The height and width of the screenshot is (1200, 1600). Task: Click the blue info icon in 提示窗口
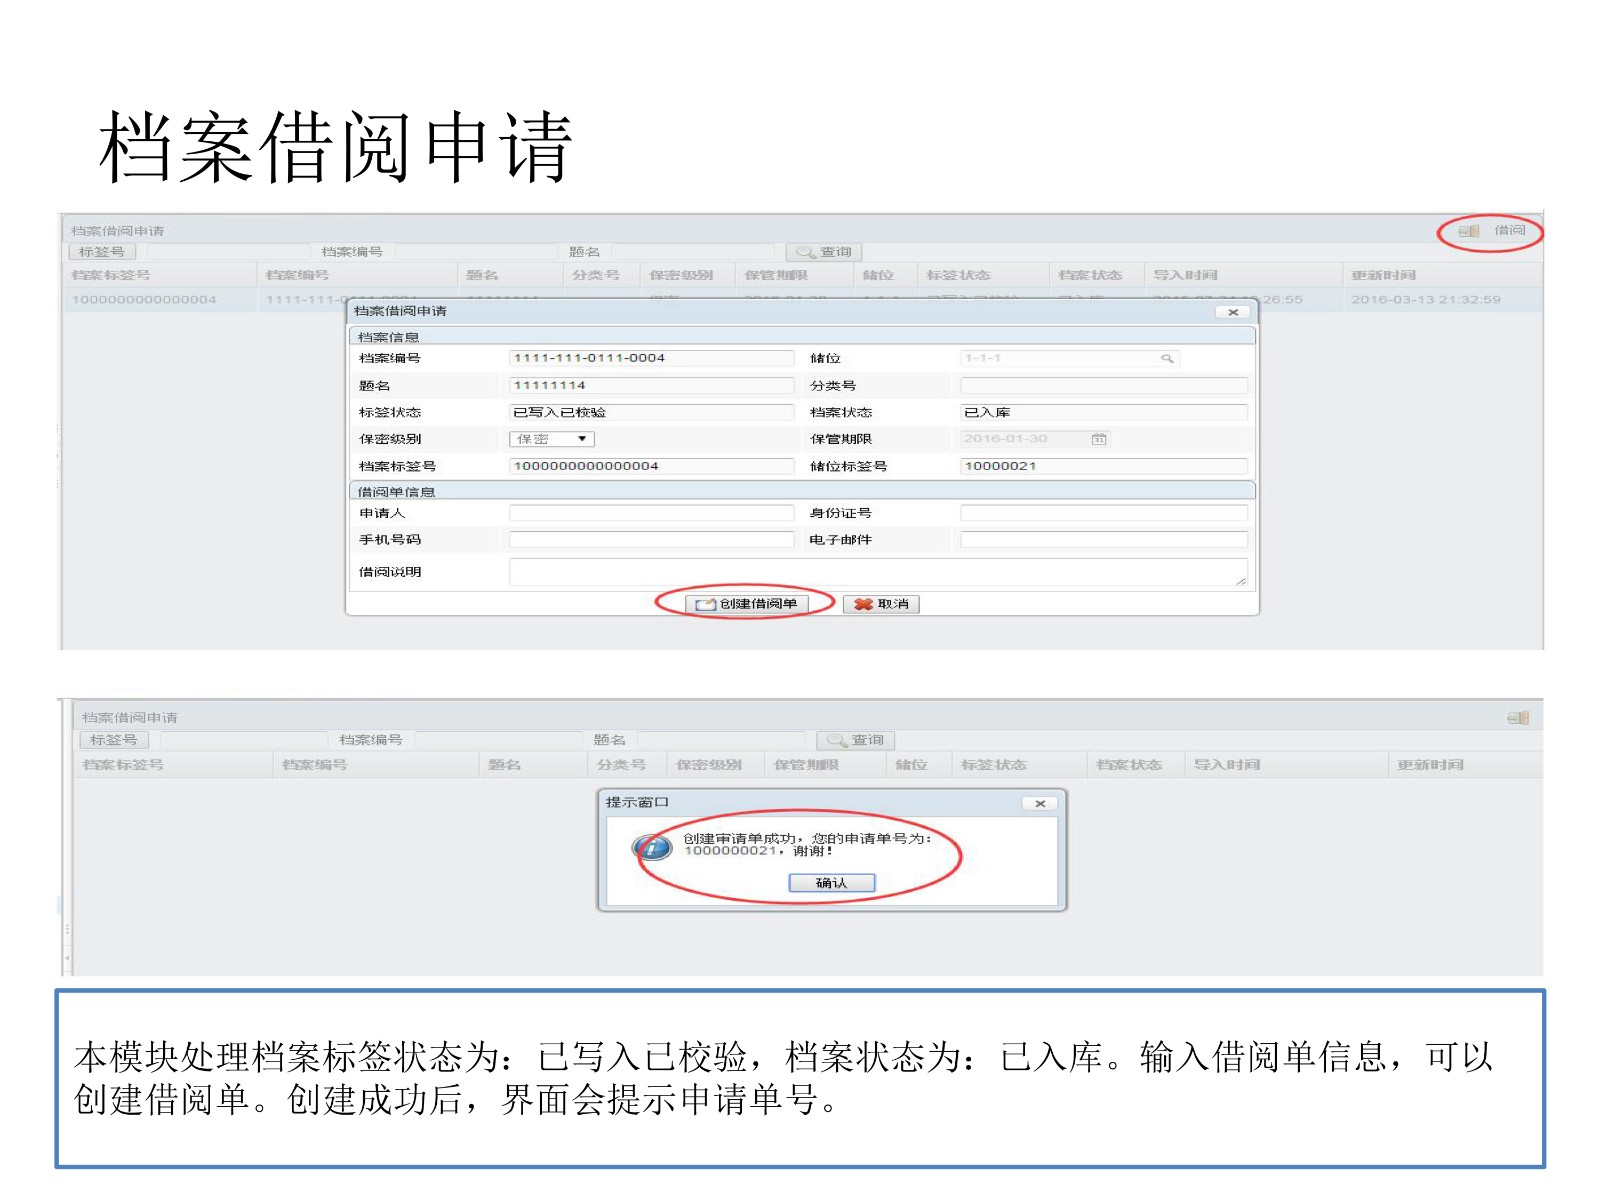click(x=653, y=848)
